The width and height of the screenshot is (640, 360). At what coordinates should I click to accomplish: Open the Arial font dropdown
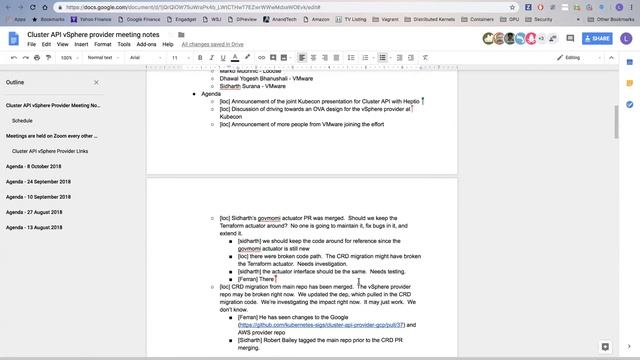click(145, 58)
